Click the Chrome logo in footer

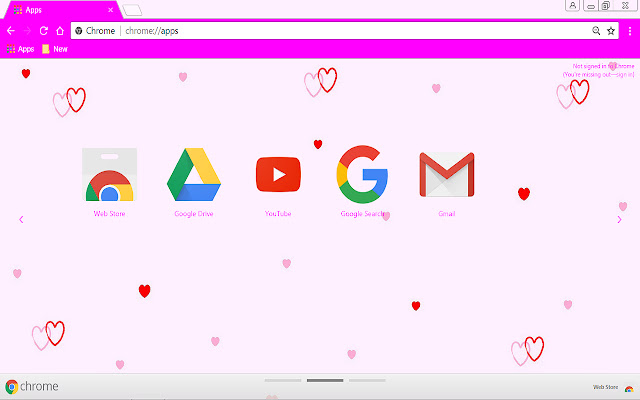32,386
